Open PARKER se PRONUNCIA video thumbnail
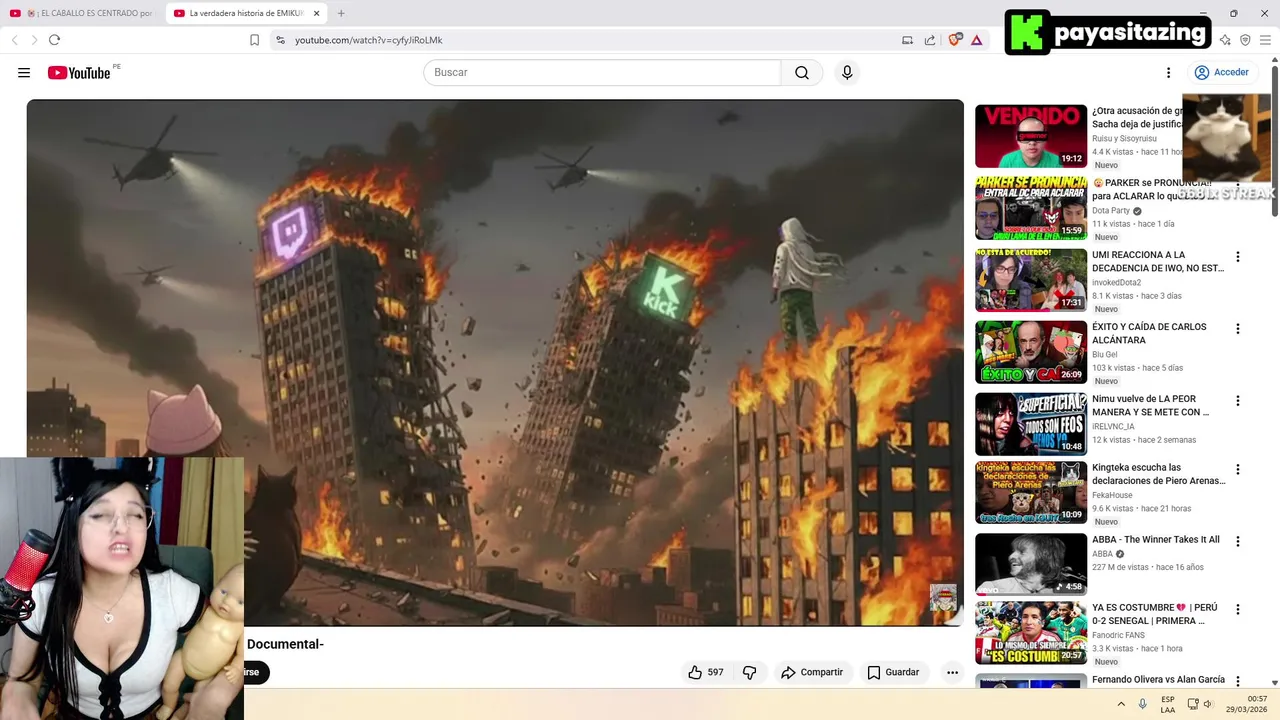Screen dimensions: 1280x720 point(1031,208)
